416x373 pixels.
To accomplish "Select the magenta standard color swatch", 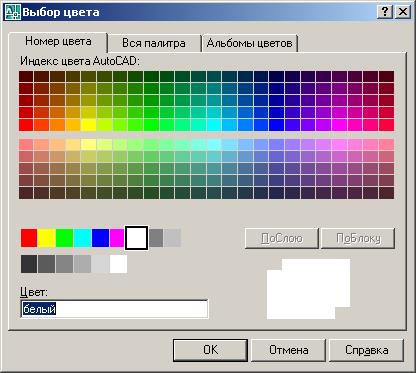I will (x=117, y=238).
